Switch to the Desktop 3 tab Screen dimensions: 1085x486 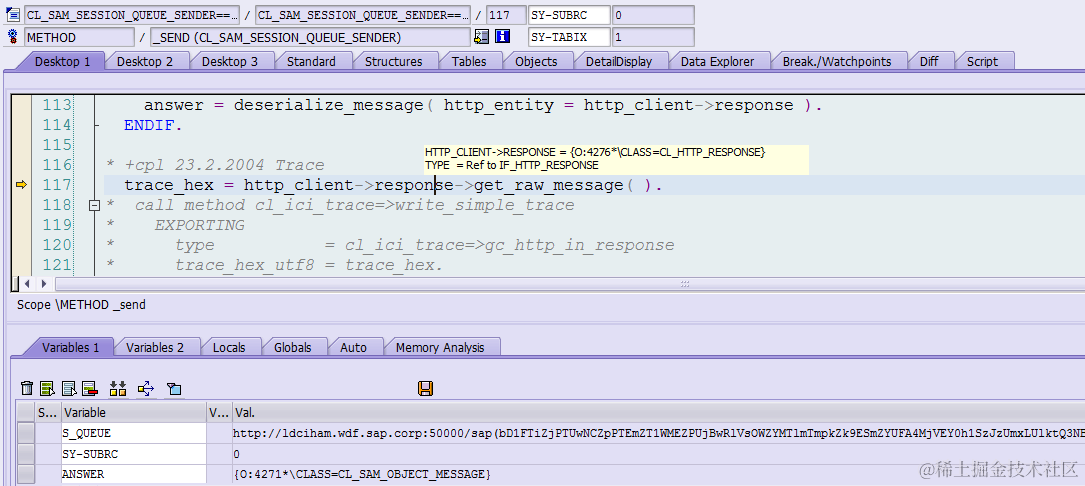coord(230,62)
